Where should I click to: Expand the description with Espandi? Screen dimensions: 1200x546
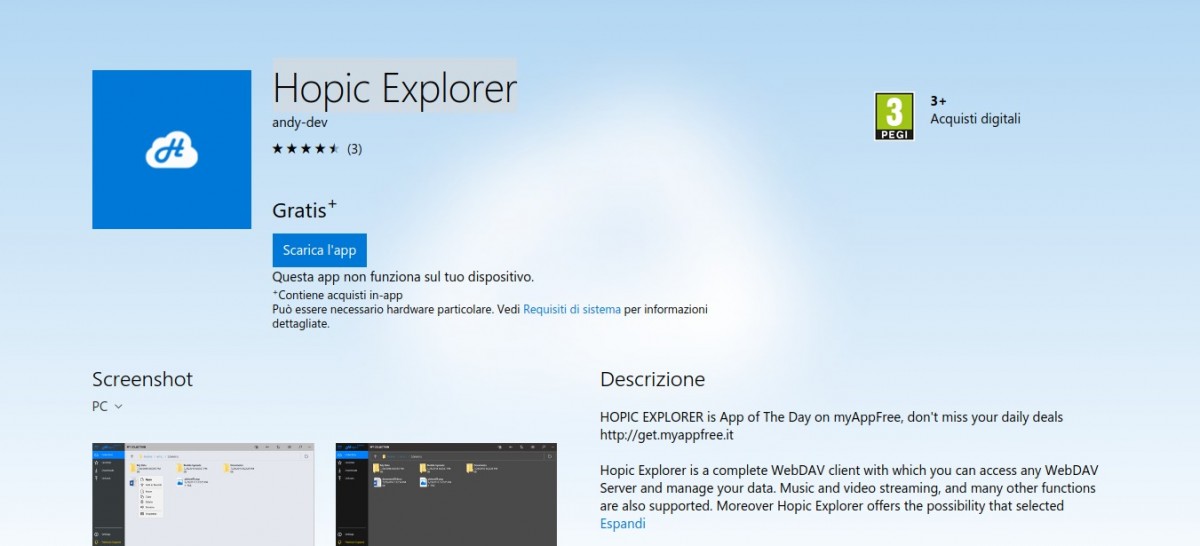pyautogui.click(x=623, y=523)
